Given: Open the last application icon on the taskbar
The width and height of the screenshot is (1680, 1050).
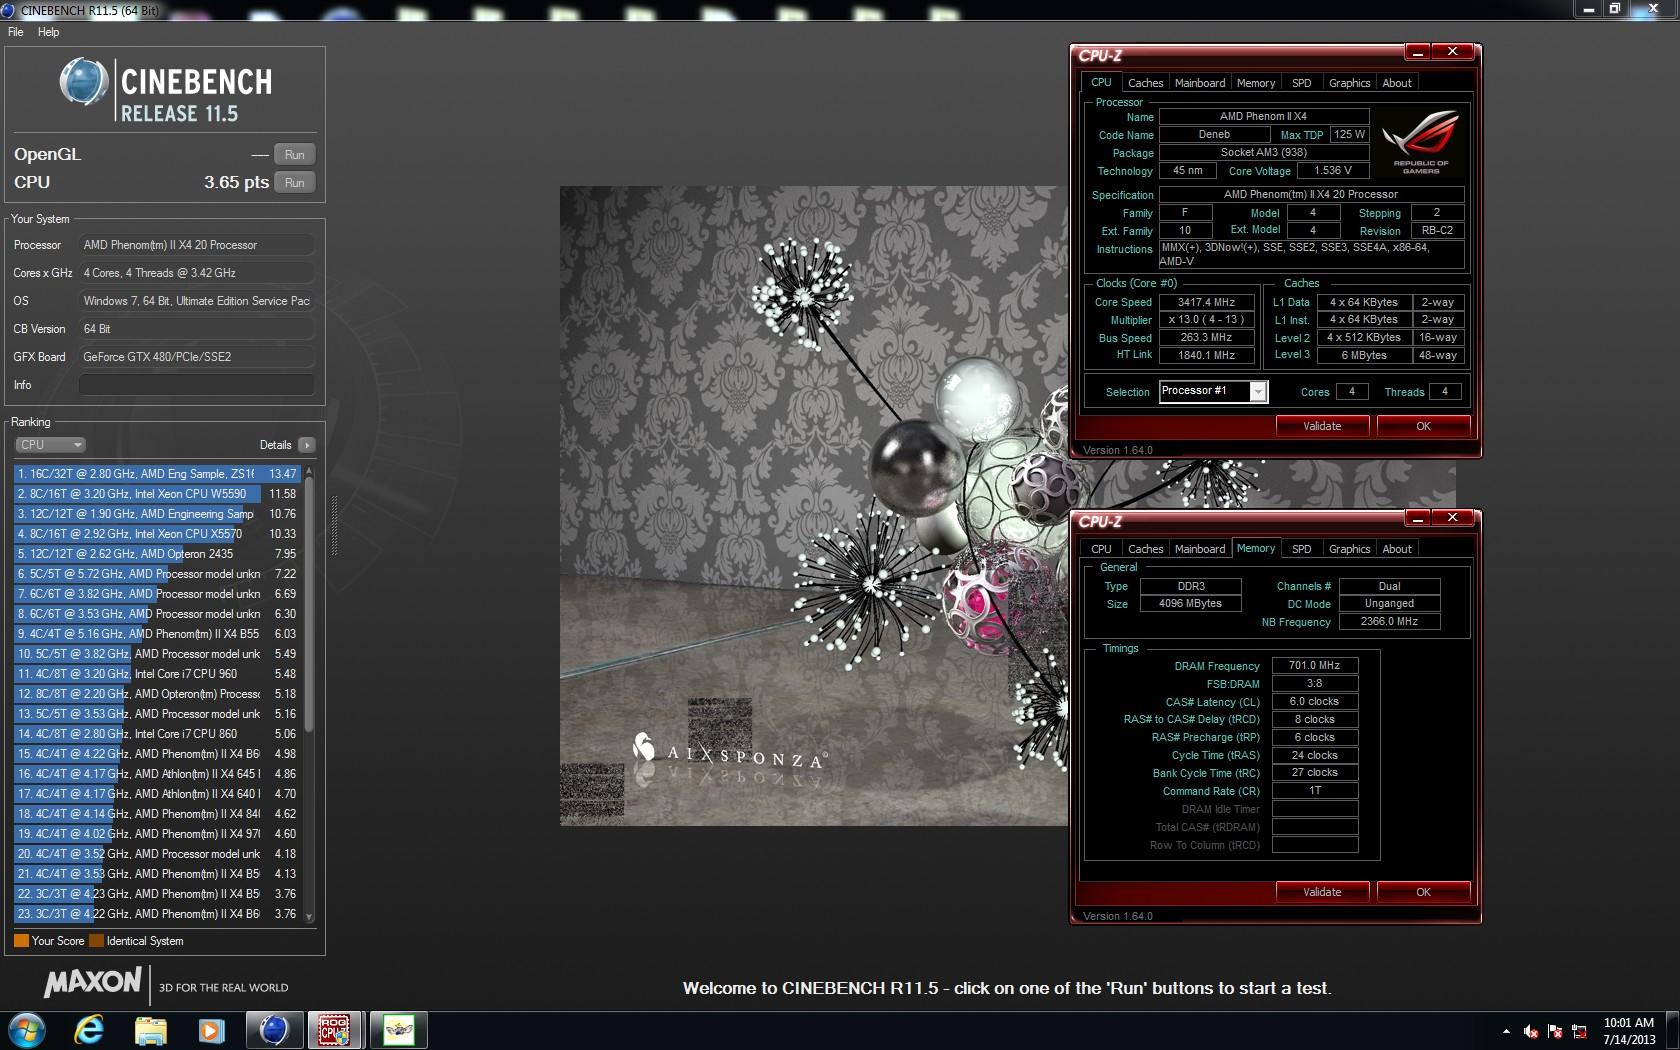Looking at the screenshot, I should (x=398, y=1030).
